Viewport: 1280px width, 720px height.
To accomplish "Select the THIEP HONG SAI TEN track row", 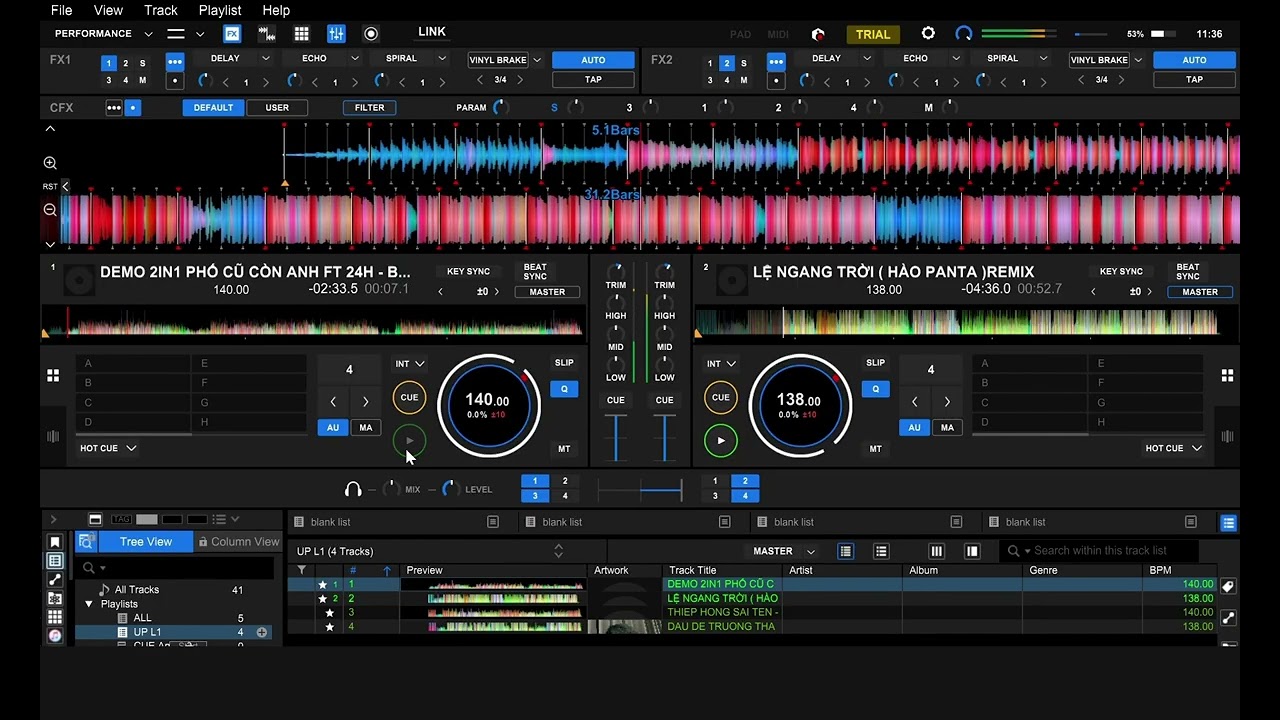I will pos(722,612).
